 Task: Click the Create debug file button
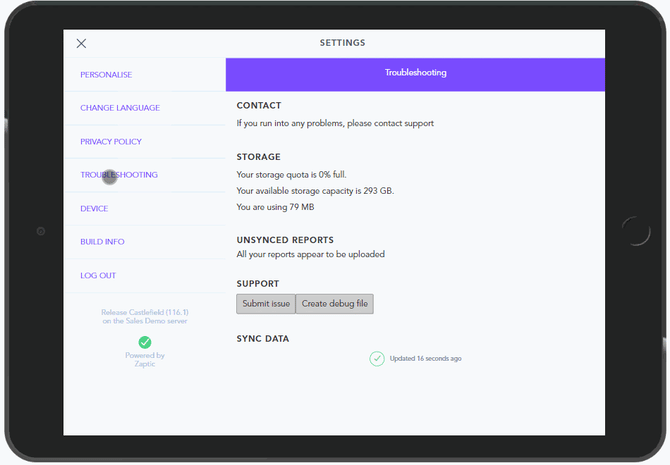pos(335,304)
